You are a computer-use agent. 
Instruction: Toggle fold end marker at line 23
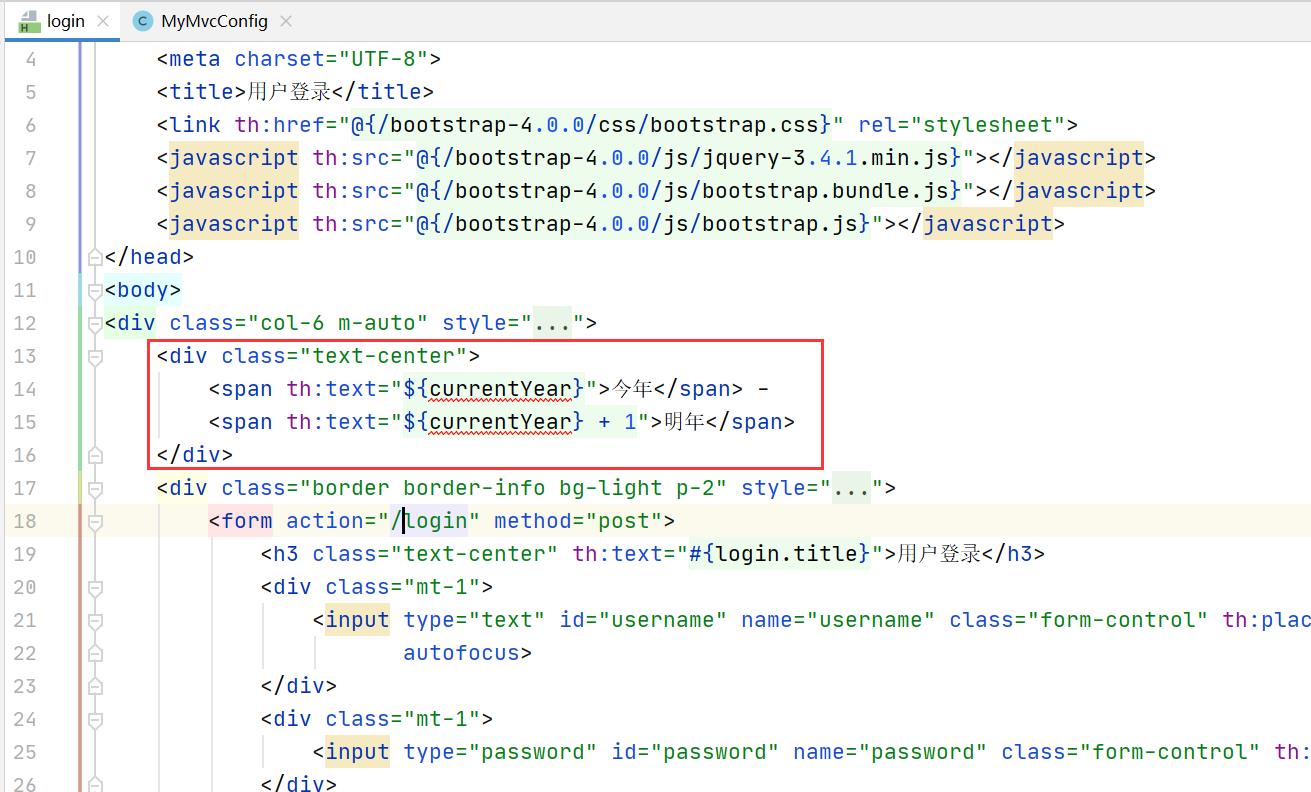95,686
